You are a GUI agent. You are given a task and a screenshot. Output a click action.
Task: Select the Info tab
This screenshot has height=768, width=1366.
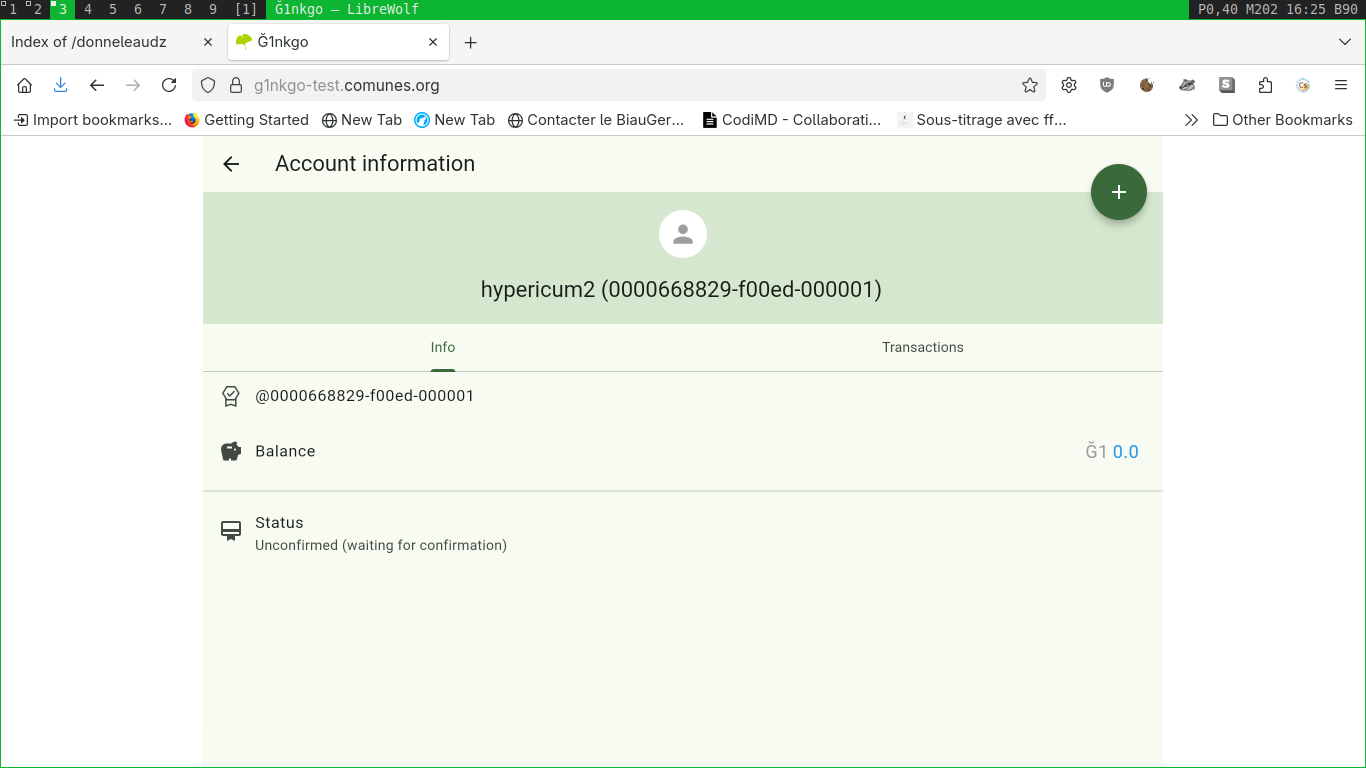tap(442, 347)
